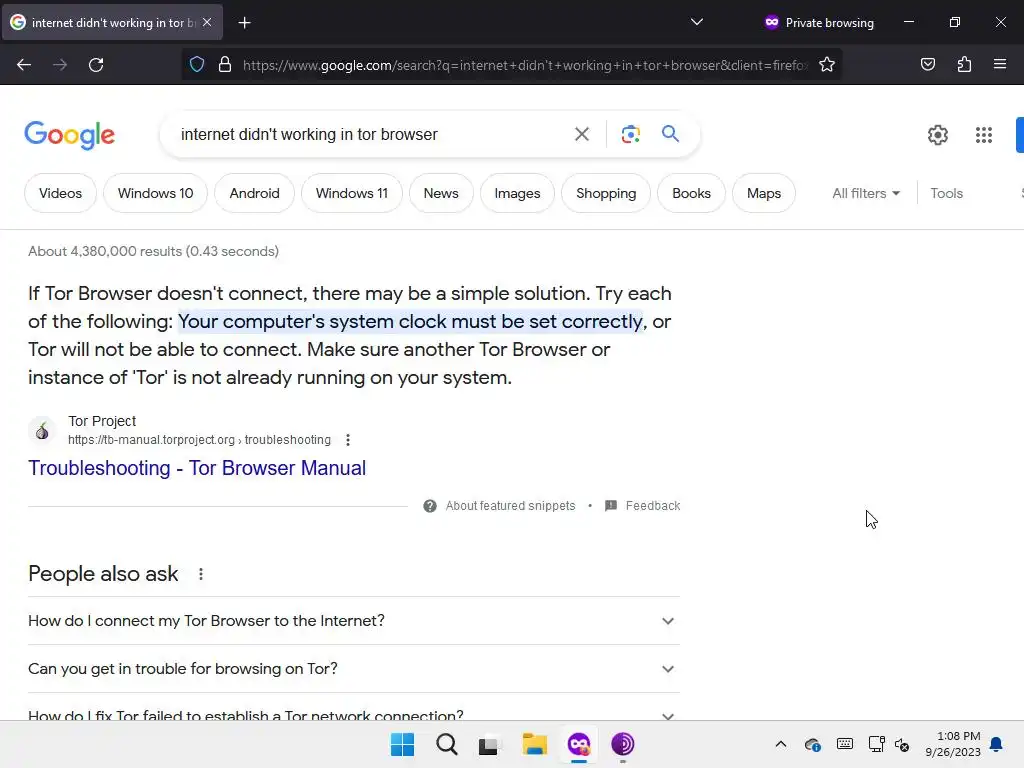Open more options for Tor Project result
The height and width of the screenshot is (768, 1024).
[x=348, y=440]
